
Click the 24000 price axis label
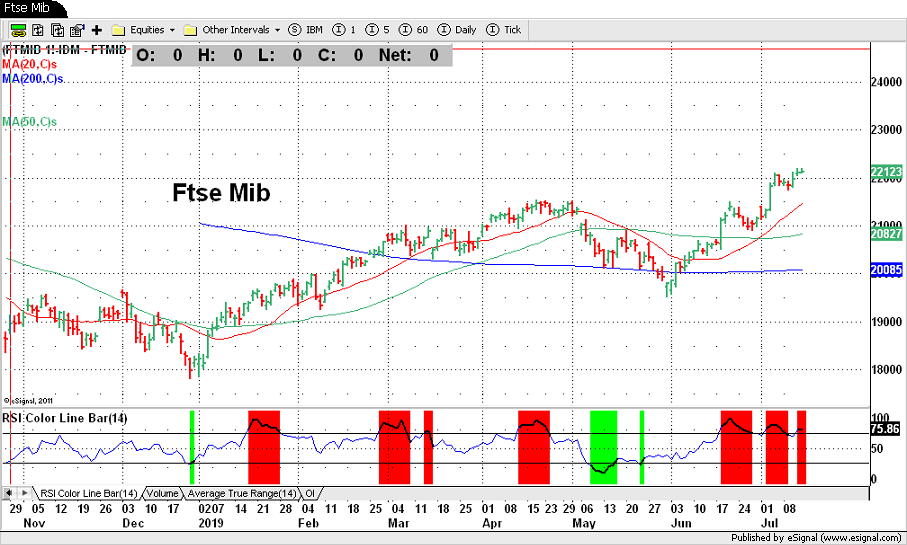click(x=886, y=82)
